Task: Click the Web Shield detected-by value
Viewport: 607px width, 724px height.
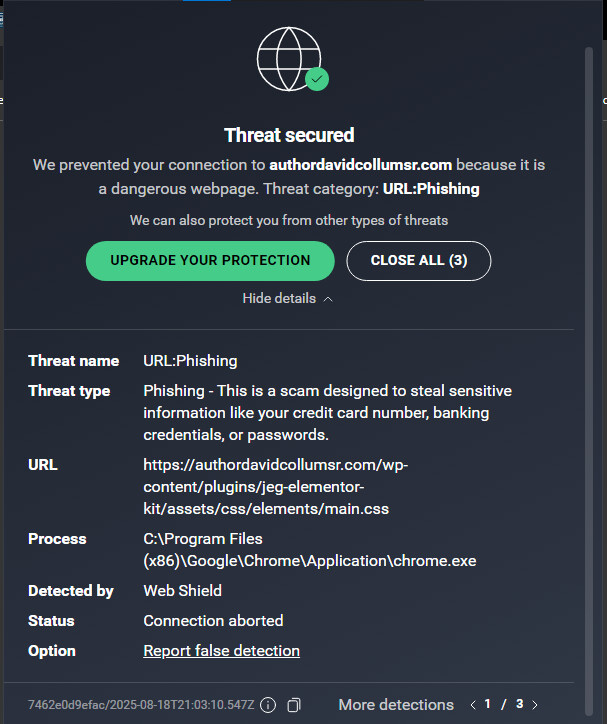Action: [x=182, y=590]
